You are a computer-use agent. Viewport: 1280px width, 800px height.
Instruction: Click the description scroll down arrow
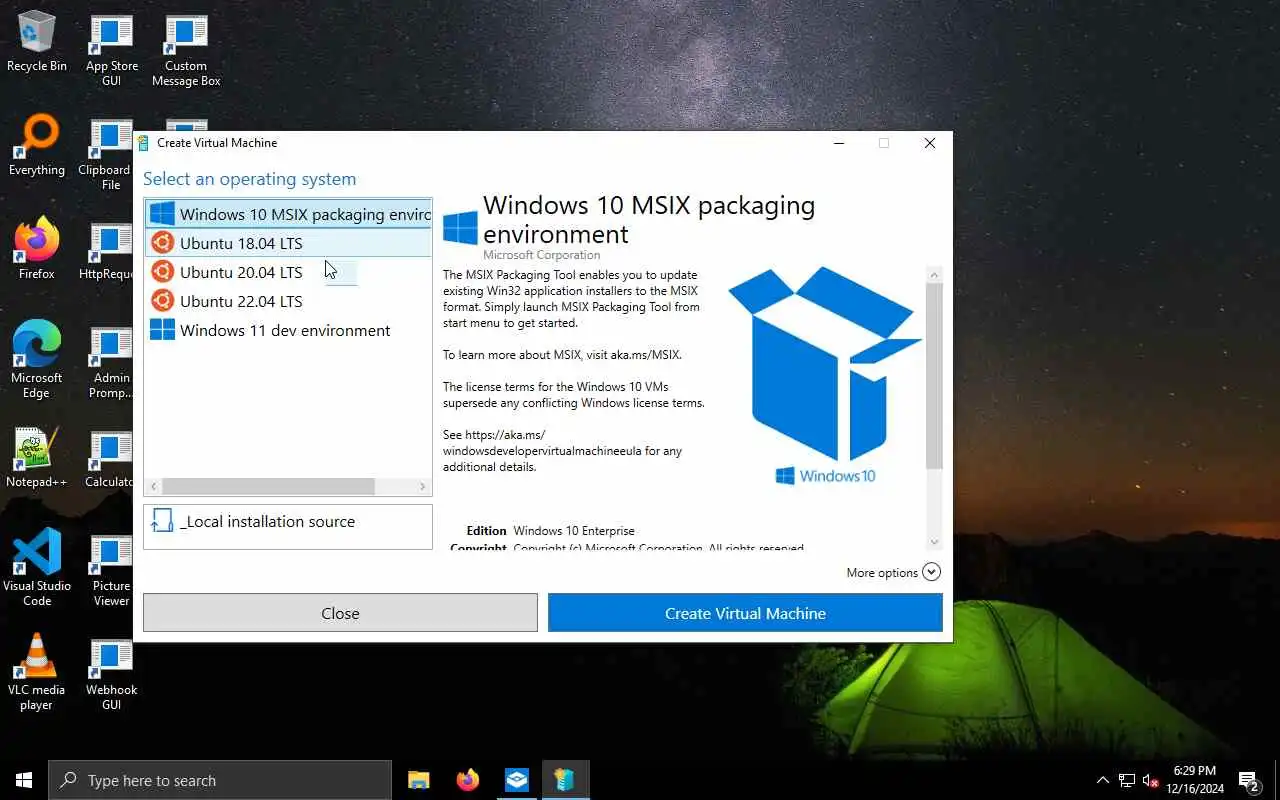934,542
